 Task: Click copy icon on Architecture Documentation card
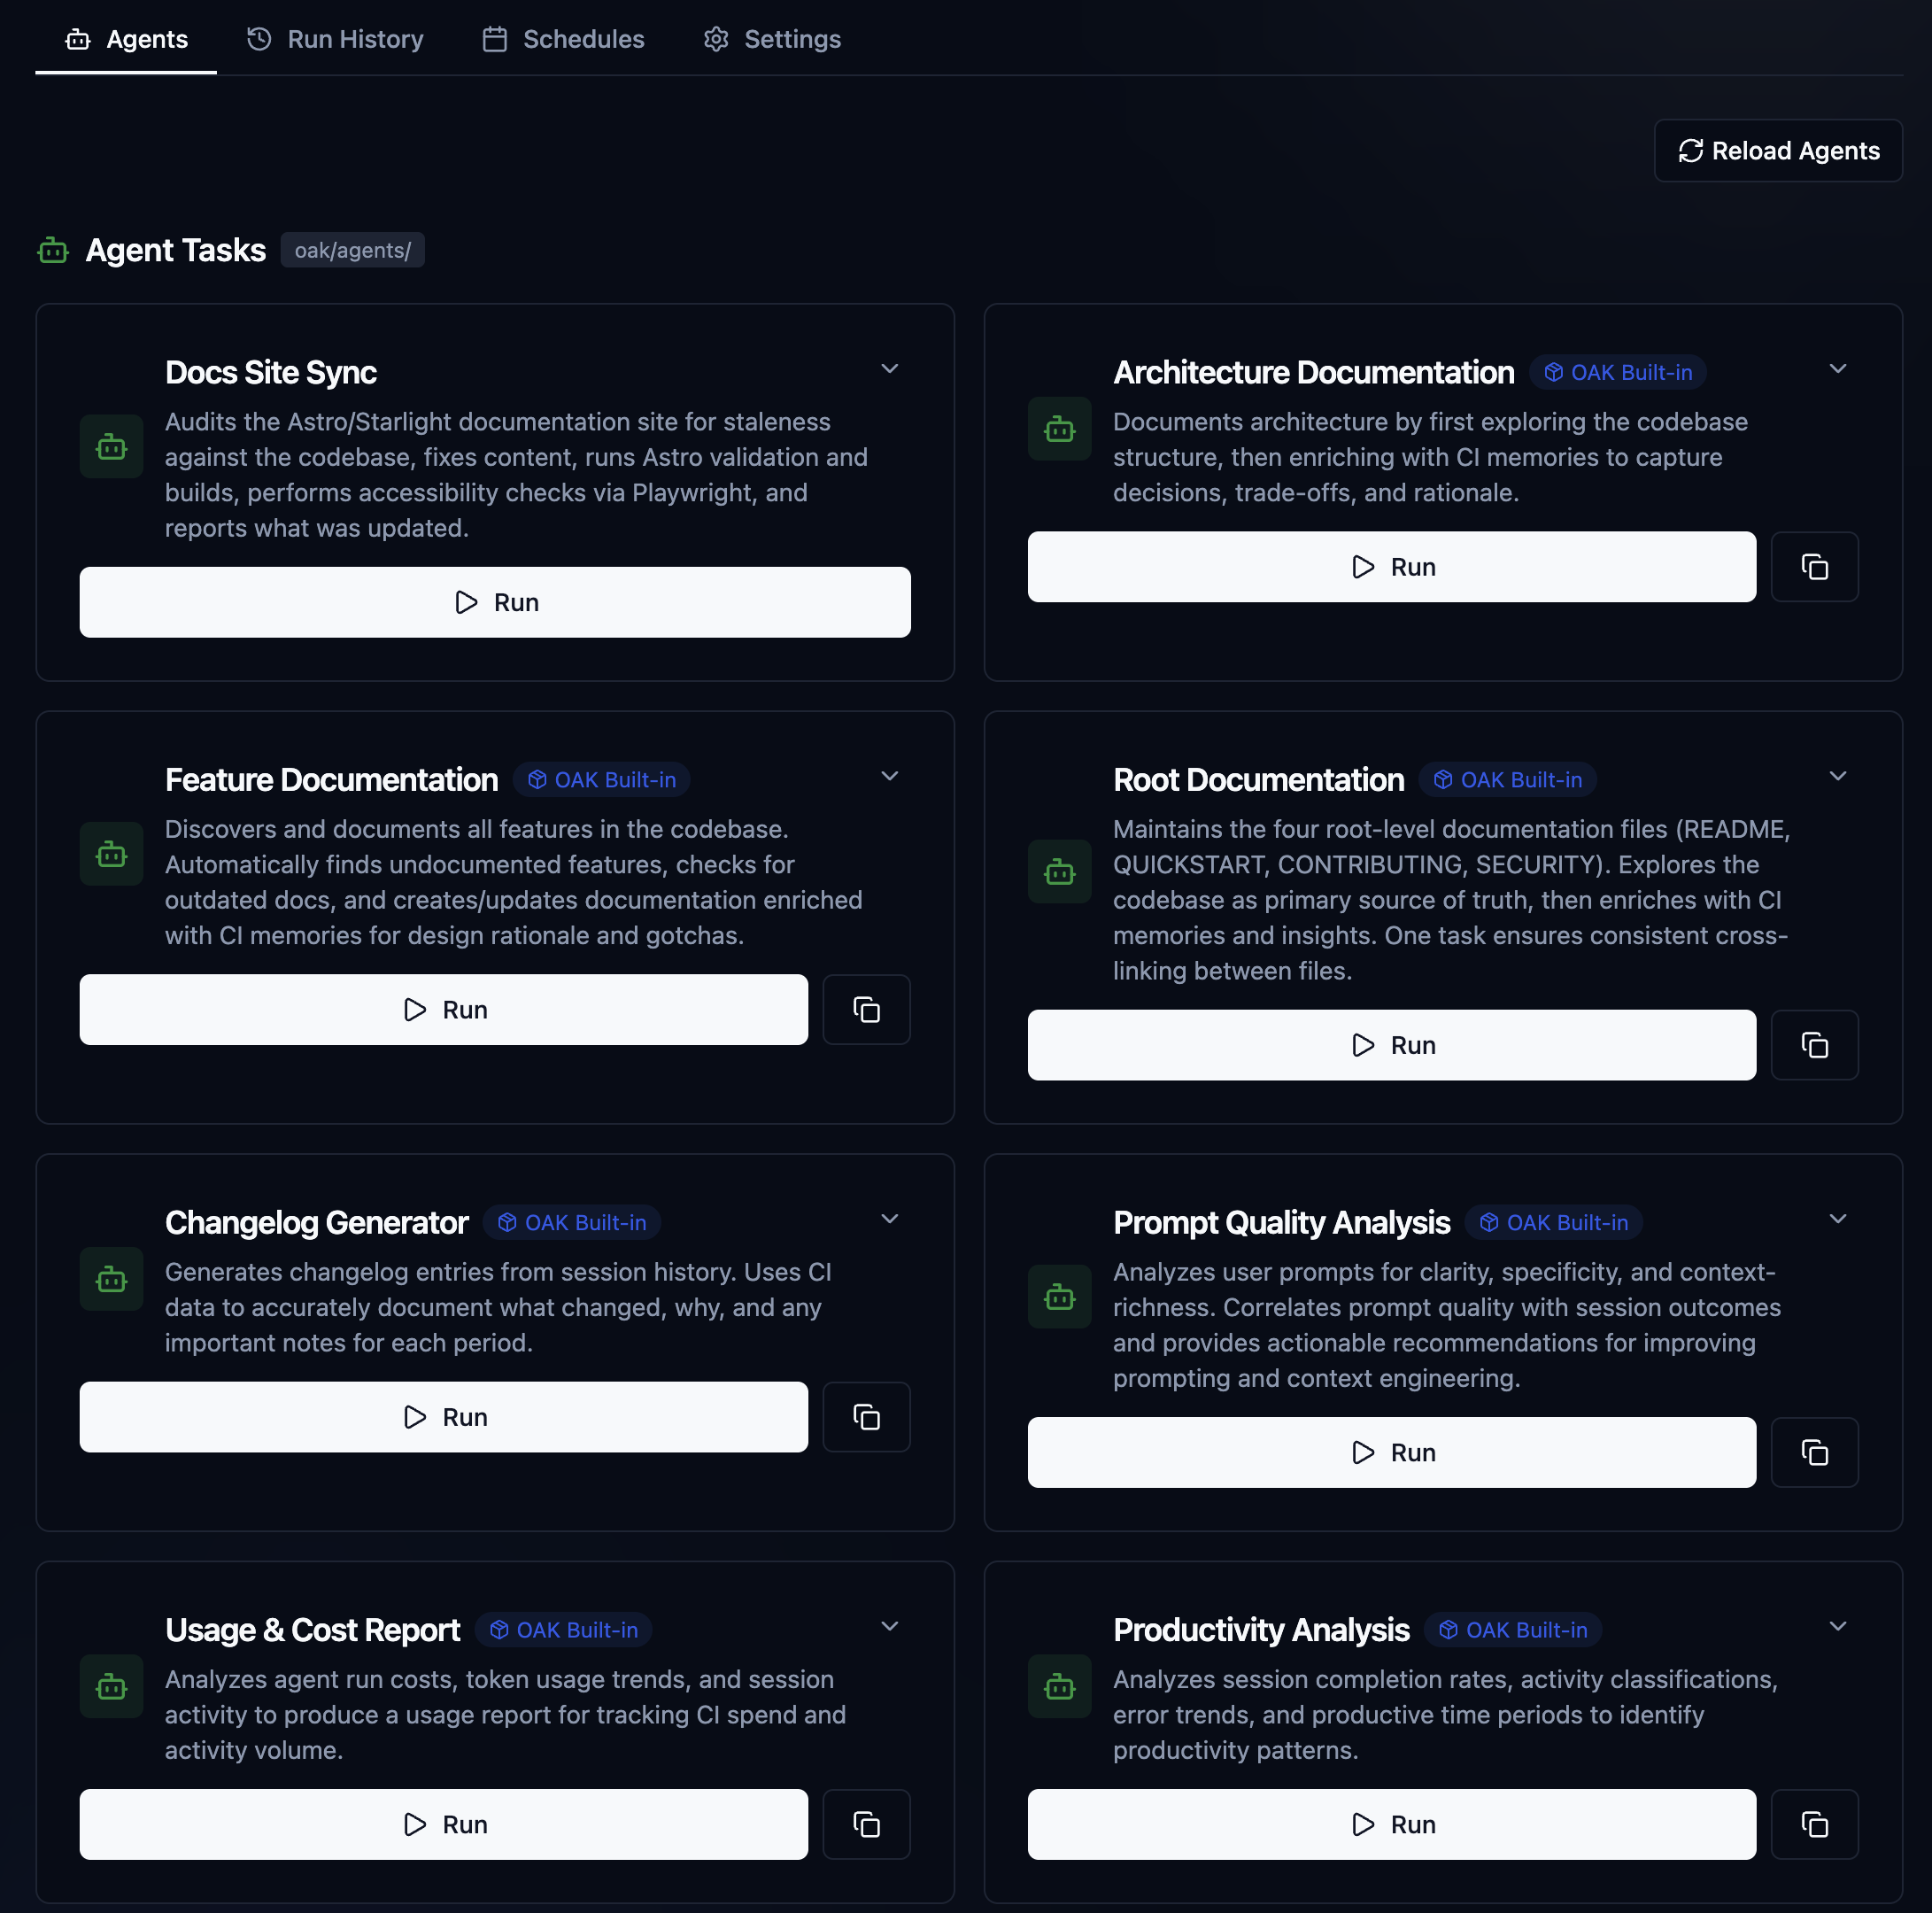(1814, 567)
